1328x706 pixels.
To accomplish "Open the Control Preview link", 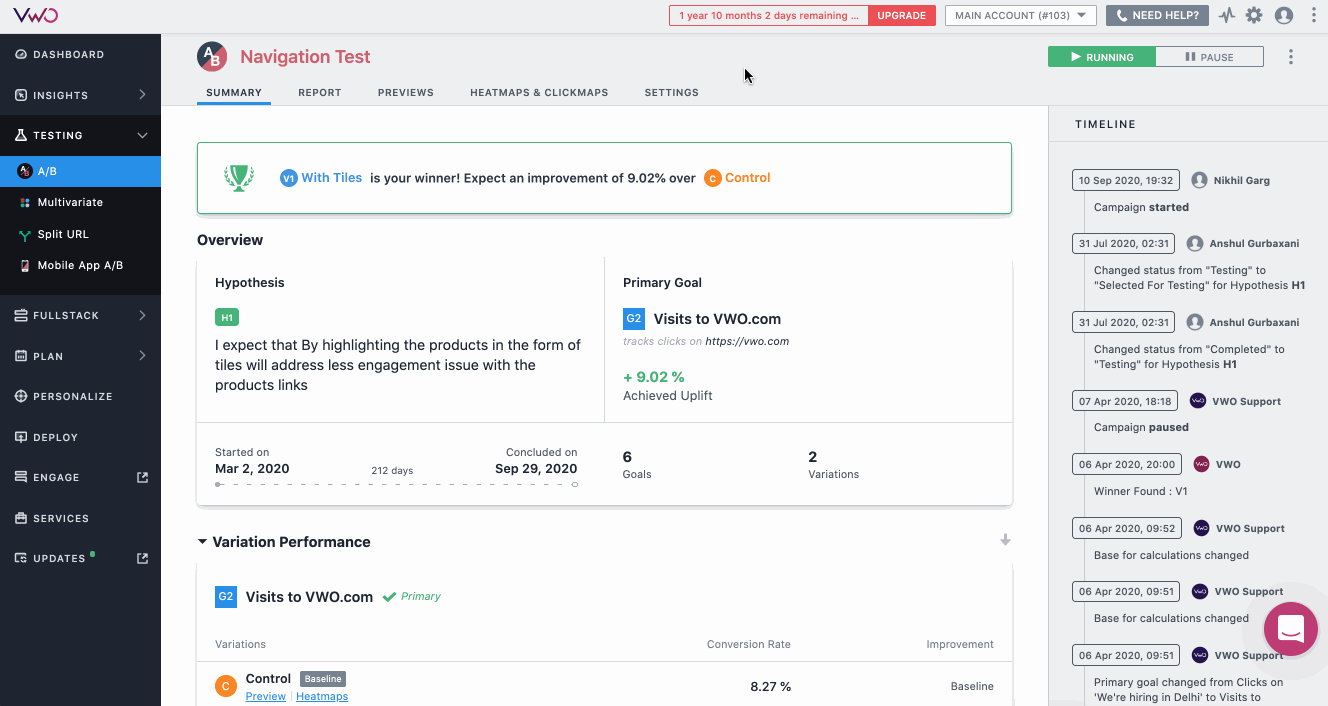I will [266, 696].
